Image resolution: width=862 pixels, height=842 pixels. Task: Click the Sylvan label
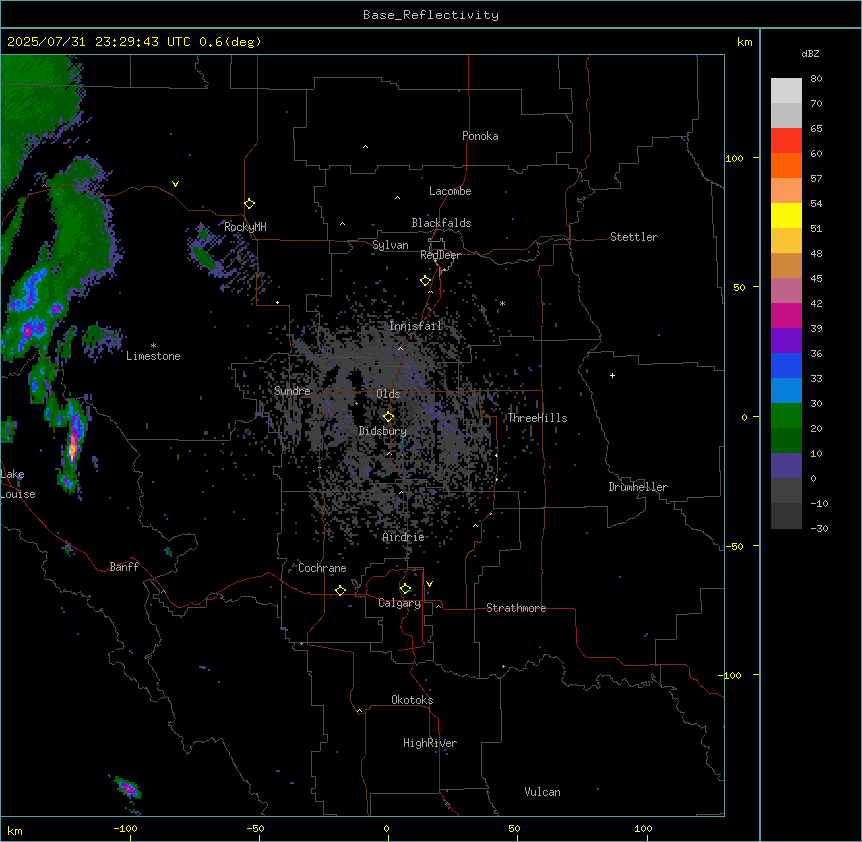click(x=390, y=245)
